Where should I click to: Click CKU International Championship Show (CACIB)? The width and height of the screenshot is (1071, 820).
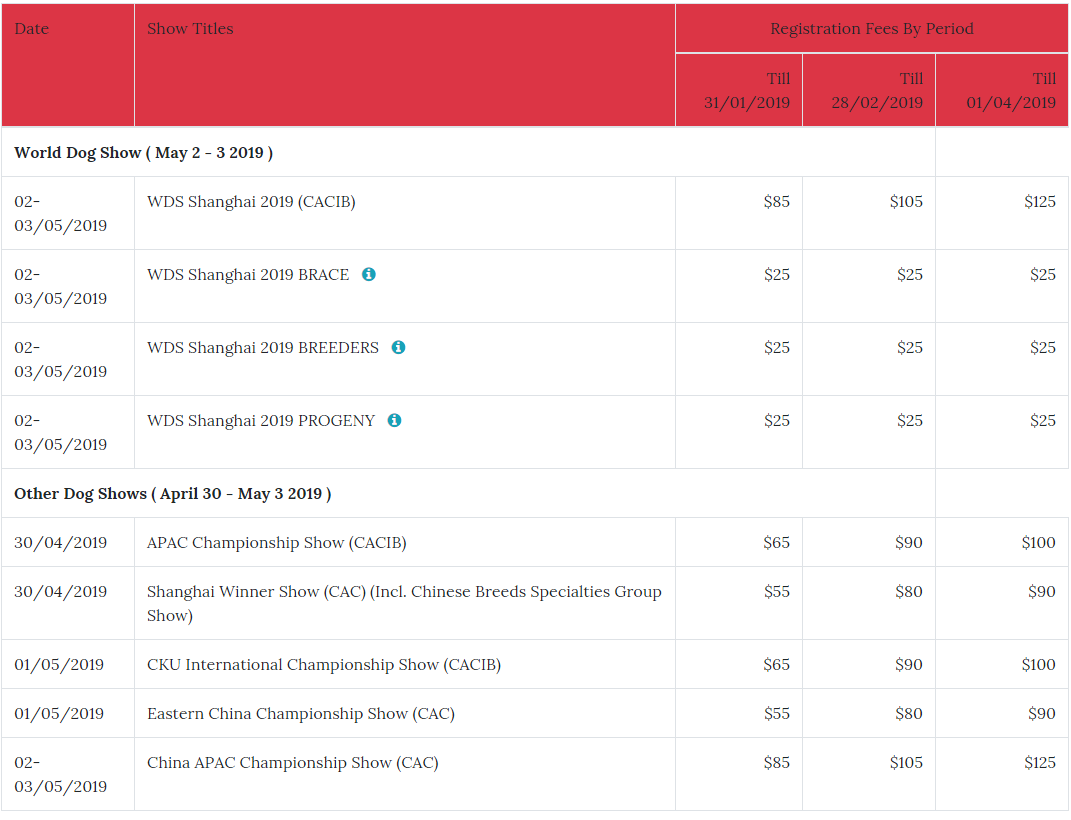323,665
